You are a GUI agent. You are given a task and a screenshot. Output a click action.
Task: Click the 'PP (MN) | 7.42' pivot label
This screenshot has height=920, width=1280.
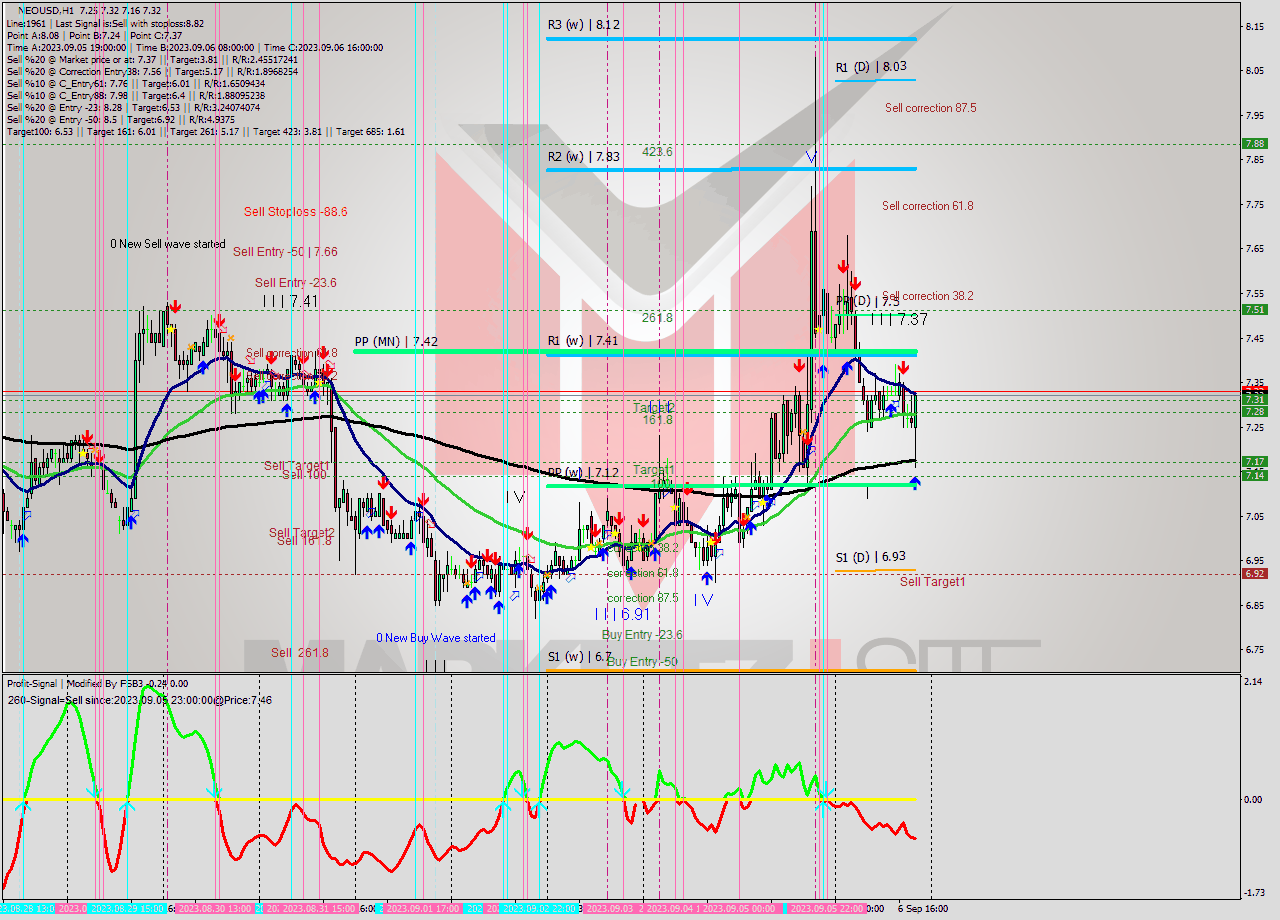click(396, 341)
